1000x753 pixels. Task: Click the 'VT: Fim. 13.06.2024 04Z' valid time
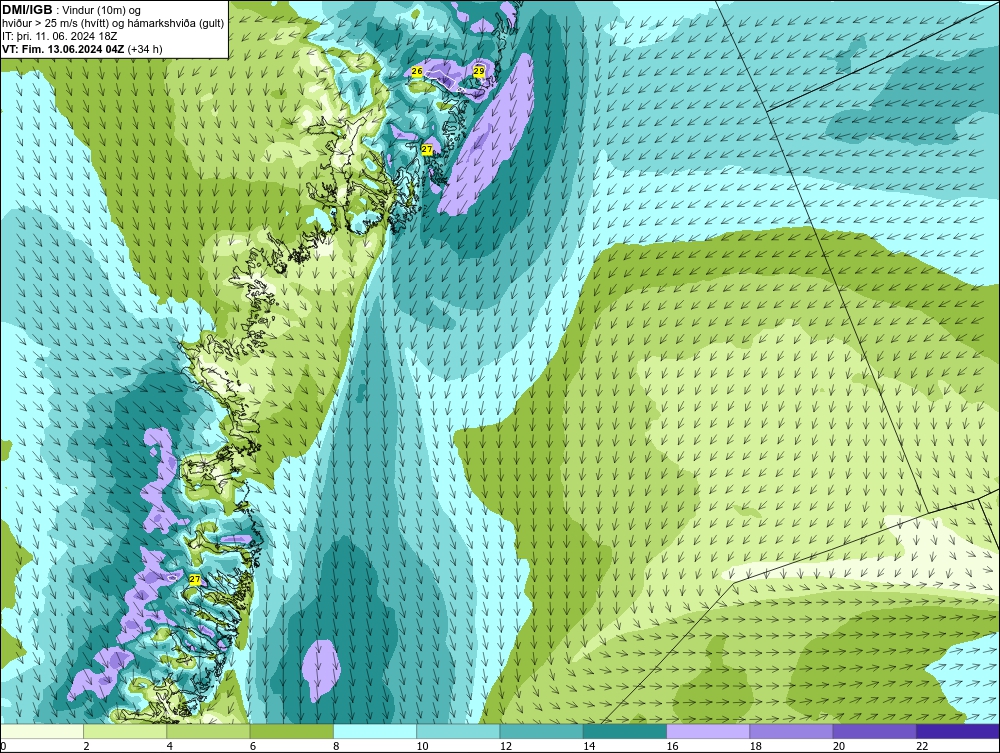64,48
